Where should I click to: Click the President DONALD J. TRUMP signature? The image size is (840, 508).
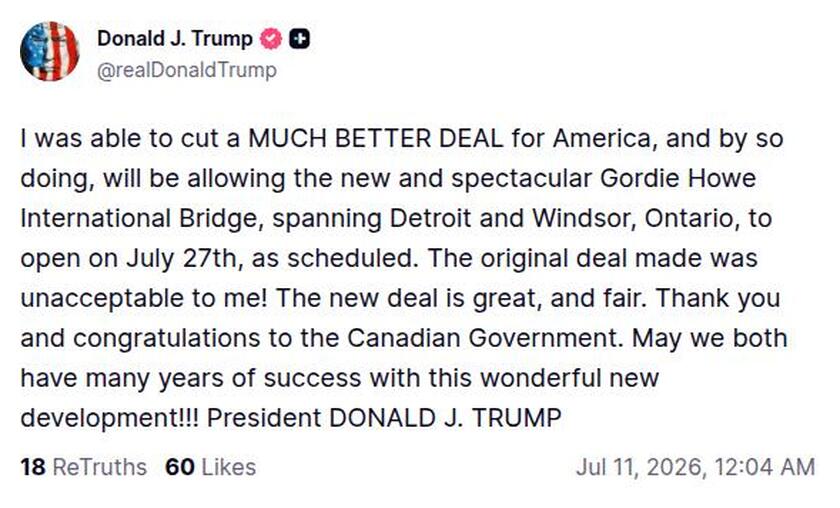tap(384, 419)
